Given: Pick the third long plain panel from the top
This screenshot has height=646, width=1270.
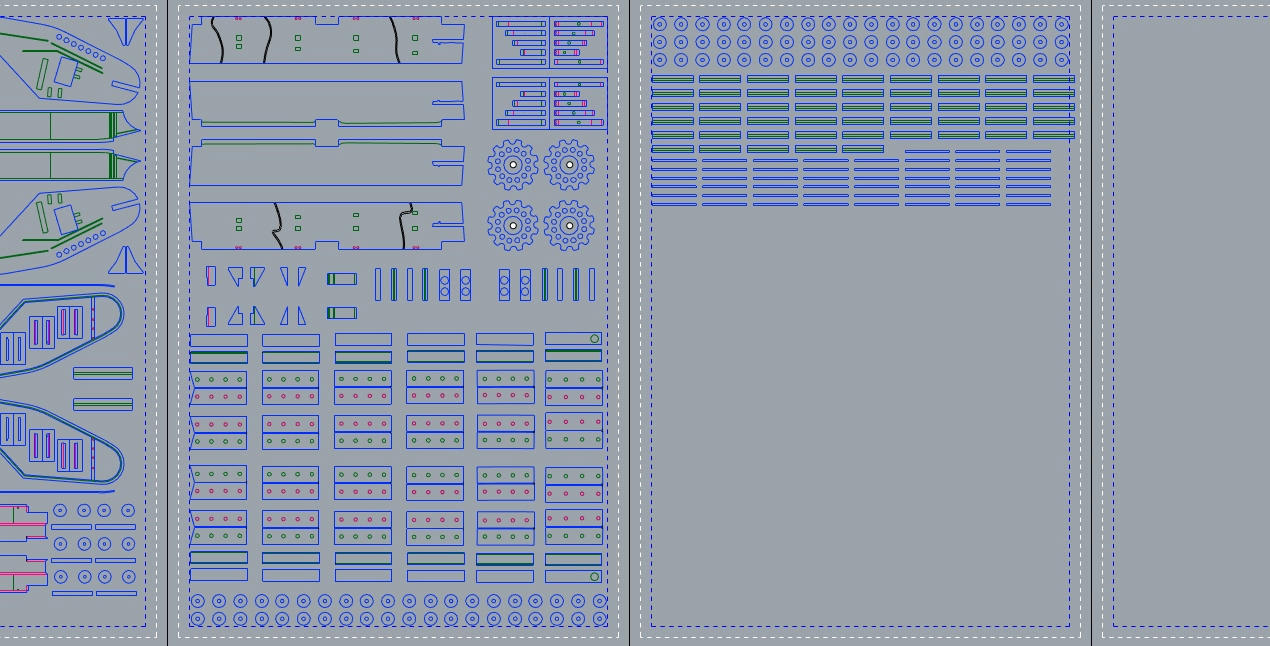Looking at the screenshot, I should (x=327, y=163).
